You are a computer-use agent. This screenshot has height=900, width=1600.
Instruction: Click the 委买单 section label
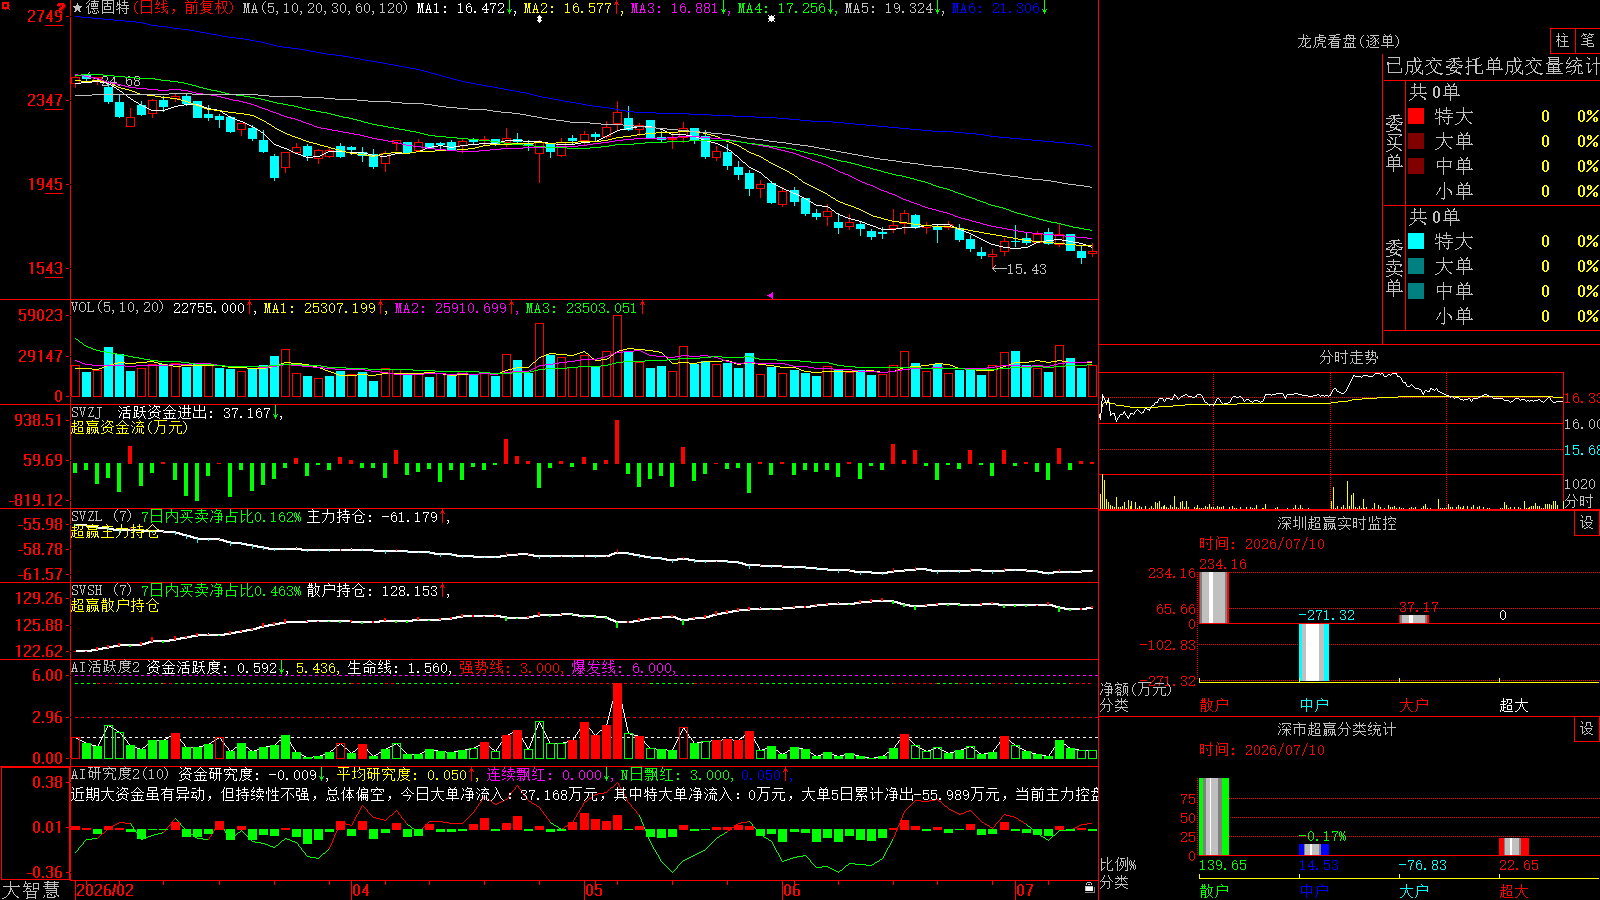1394,142
